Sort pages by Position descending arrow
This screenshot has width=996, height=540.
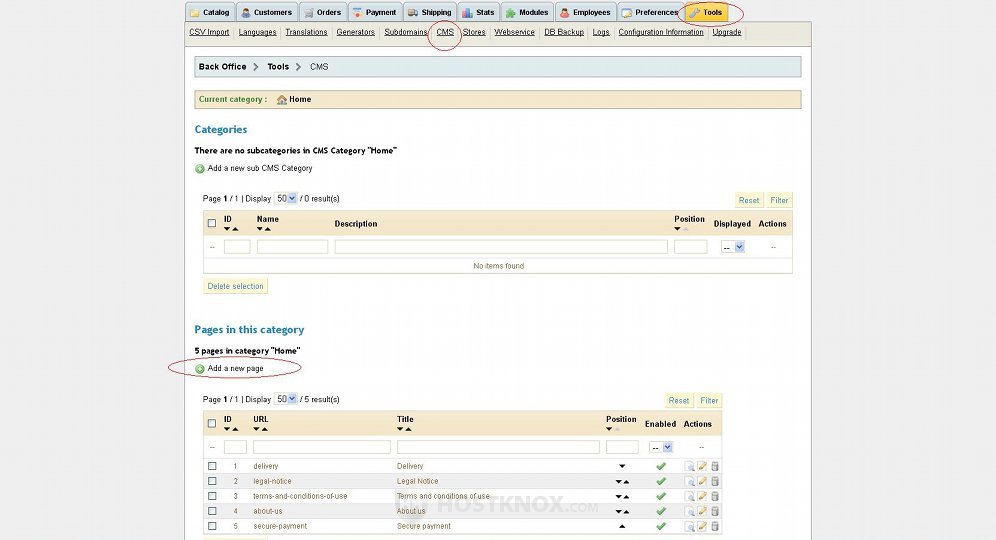[x=609, y=429]
